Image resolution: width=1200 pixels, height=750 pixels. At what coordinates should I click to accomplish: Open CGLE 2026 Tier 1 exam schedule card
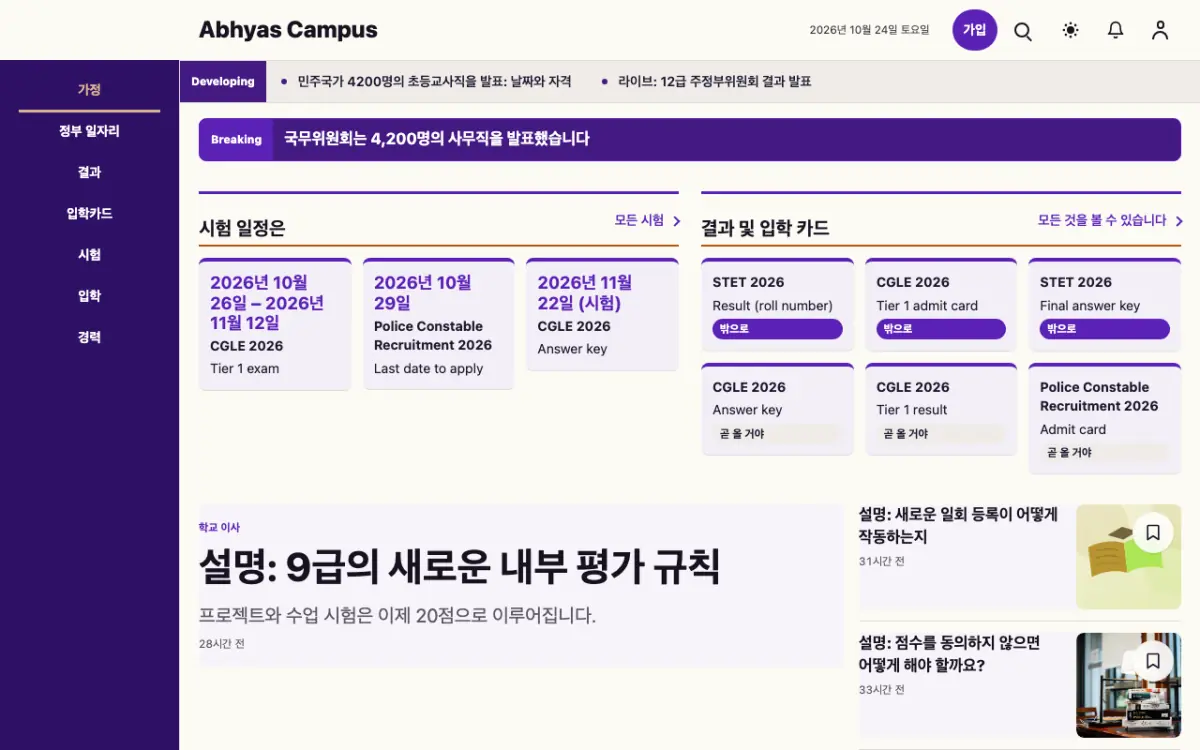point(275,324)
